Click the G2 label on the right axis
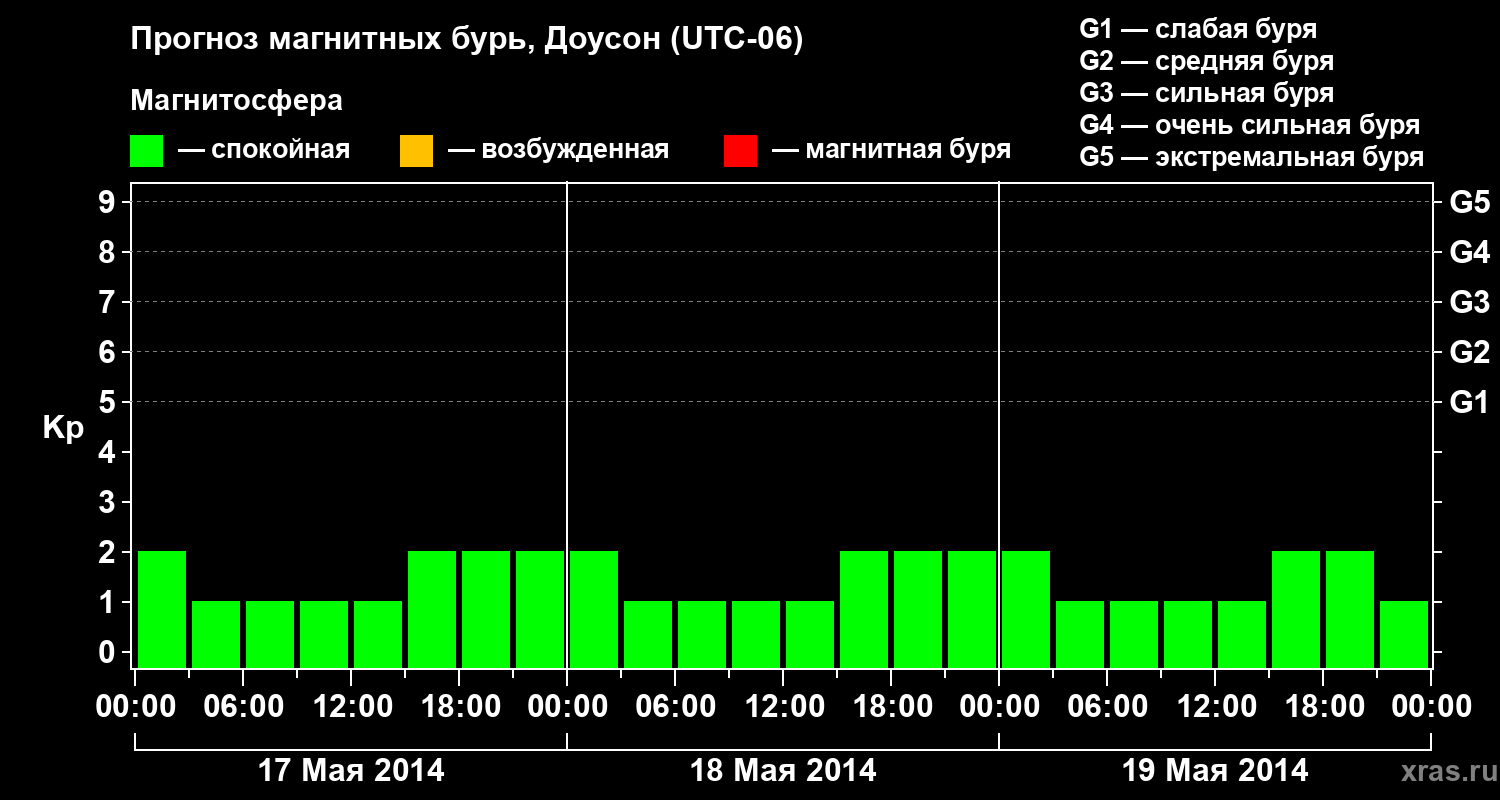Image resolution: width=1500 pixels, height=800 pixels. coord(1469,352)
